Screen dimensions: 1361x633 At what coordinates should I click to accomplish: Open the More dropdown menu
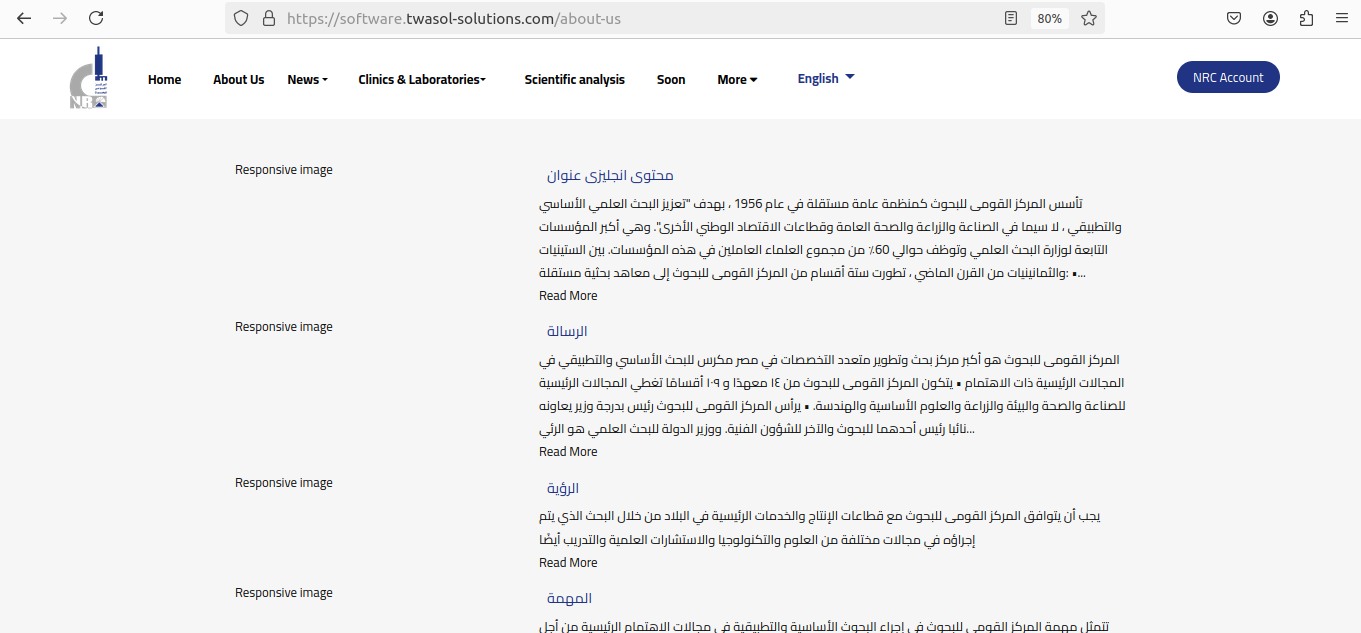tap(737, 80)
